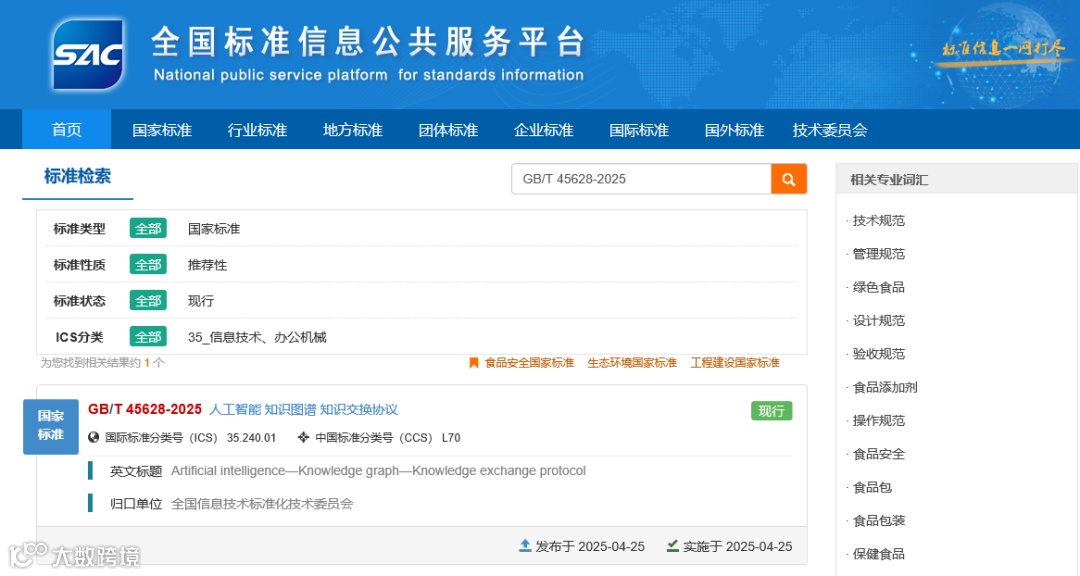Click the 为您找到相关结果约 1 个 text

(102, 362)
